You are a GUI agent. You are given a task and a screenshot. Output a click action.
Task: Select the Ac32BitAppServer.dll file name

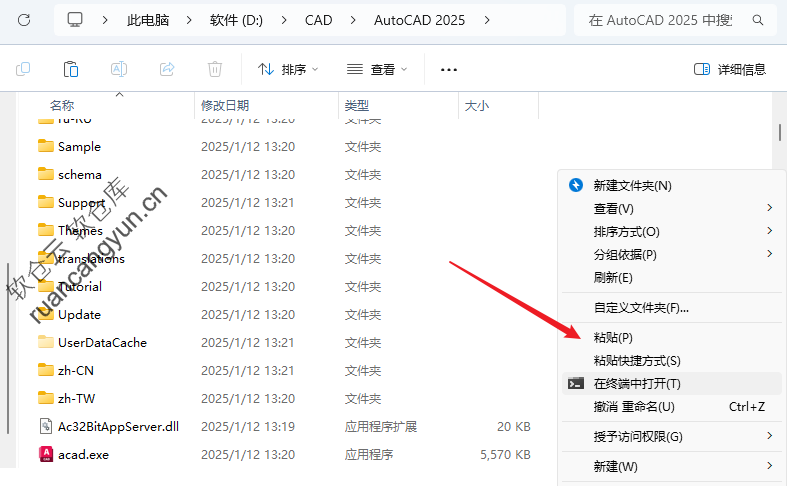[118, 427]
